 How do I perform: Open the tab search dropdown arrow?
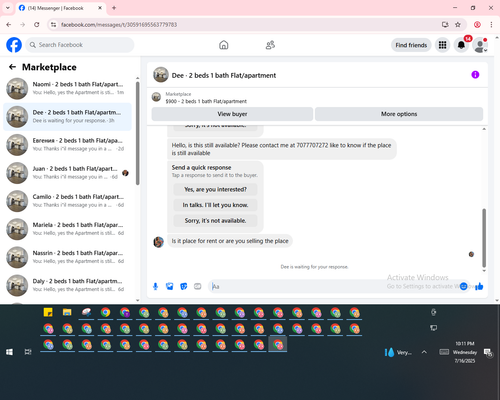(x=8, y=8)
